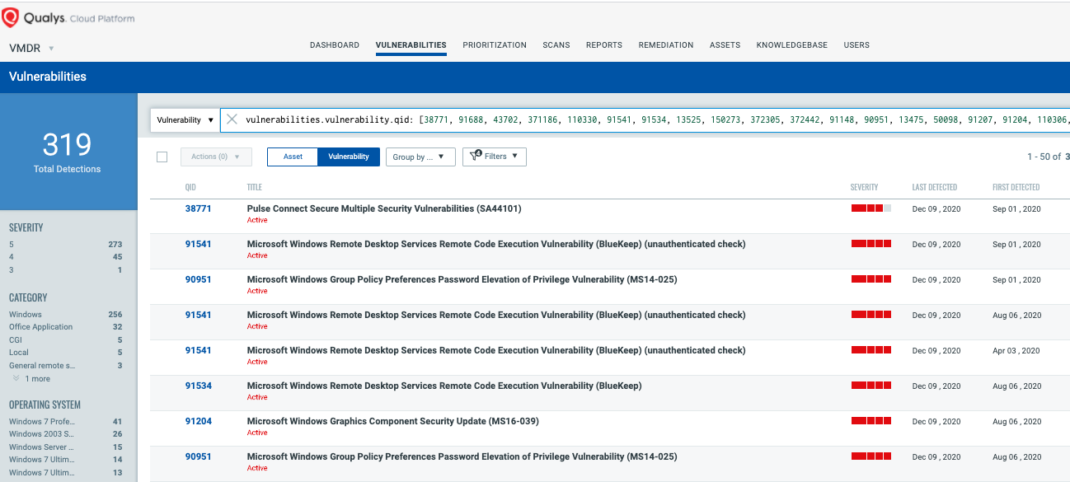Go to the Dashboard tab

[x=334, y=45]
